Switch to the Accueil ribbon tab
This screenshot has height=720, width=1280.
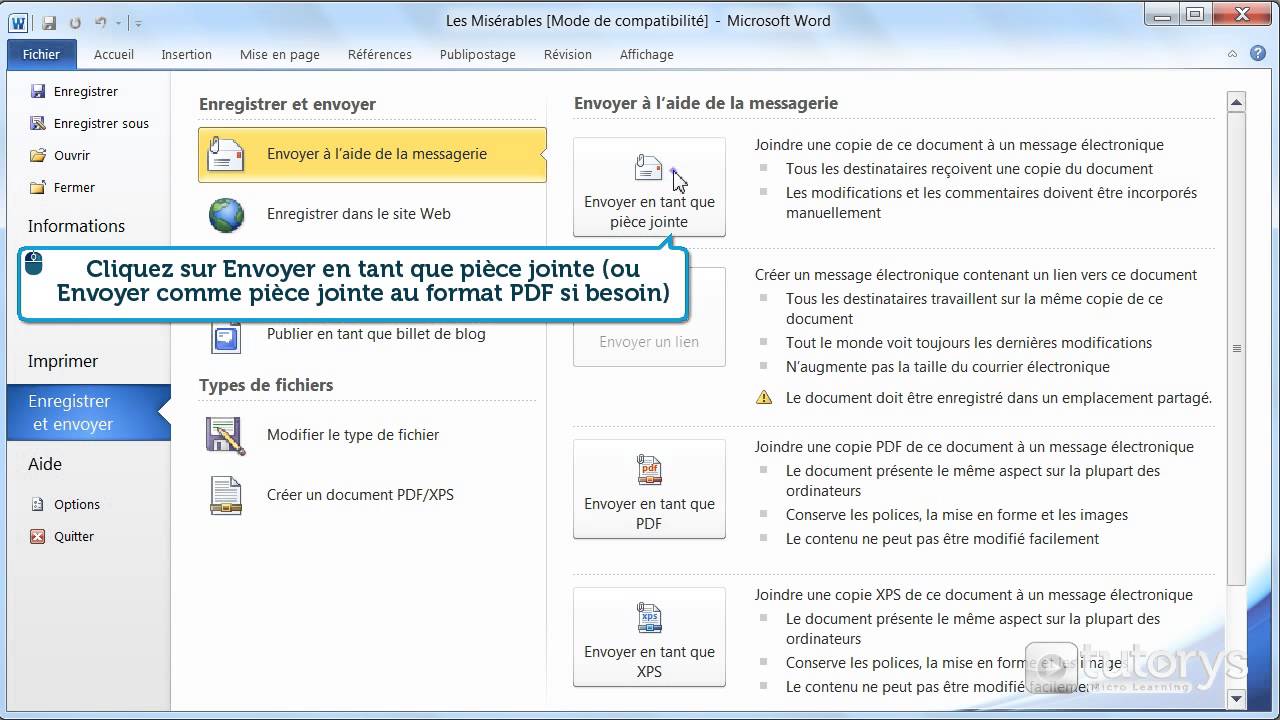click(113, 54)
